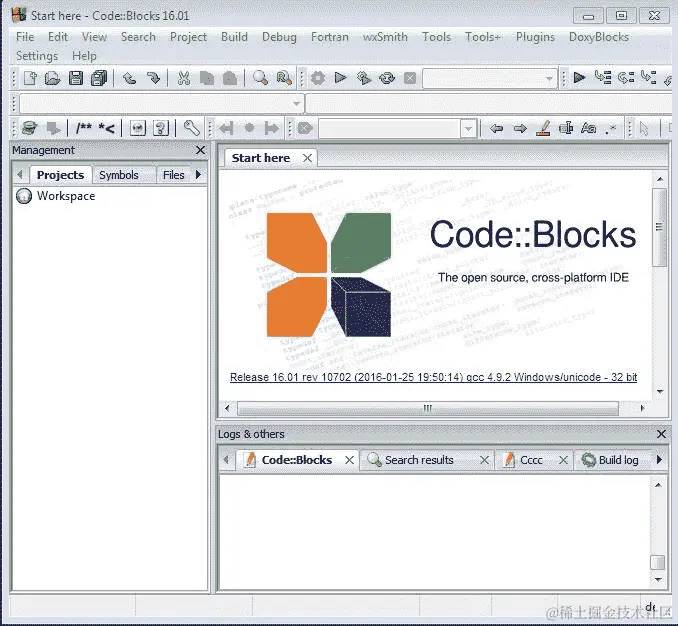Save all files using the stacked floppies icon

pos(99,78)
